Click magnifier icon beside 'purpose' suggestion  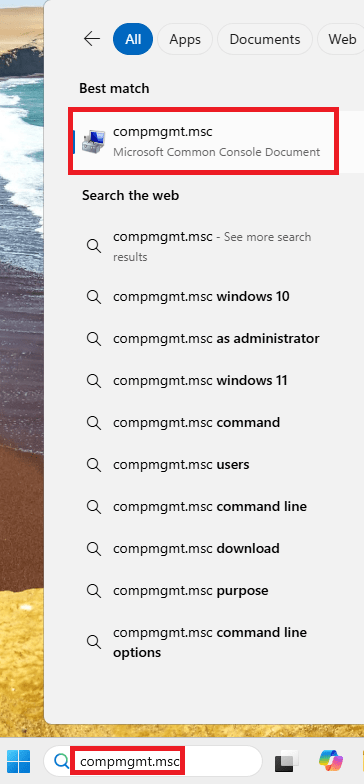[94, 590]
